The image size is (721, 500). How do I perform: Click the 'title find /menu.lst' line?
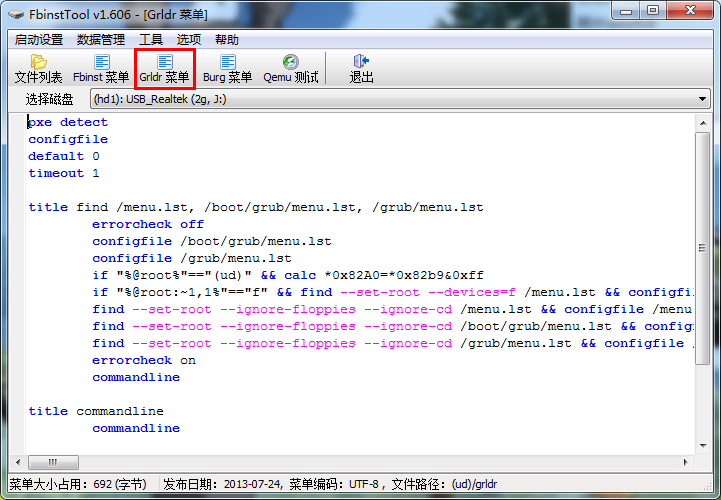point(256,207)
